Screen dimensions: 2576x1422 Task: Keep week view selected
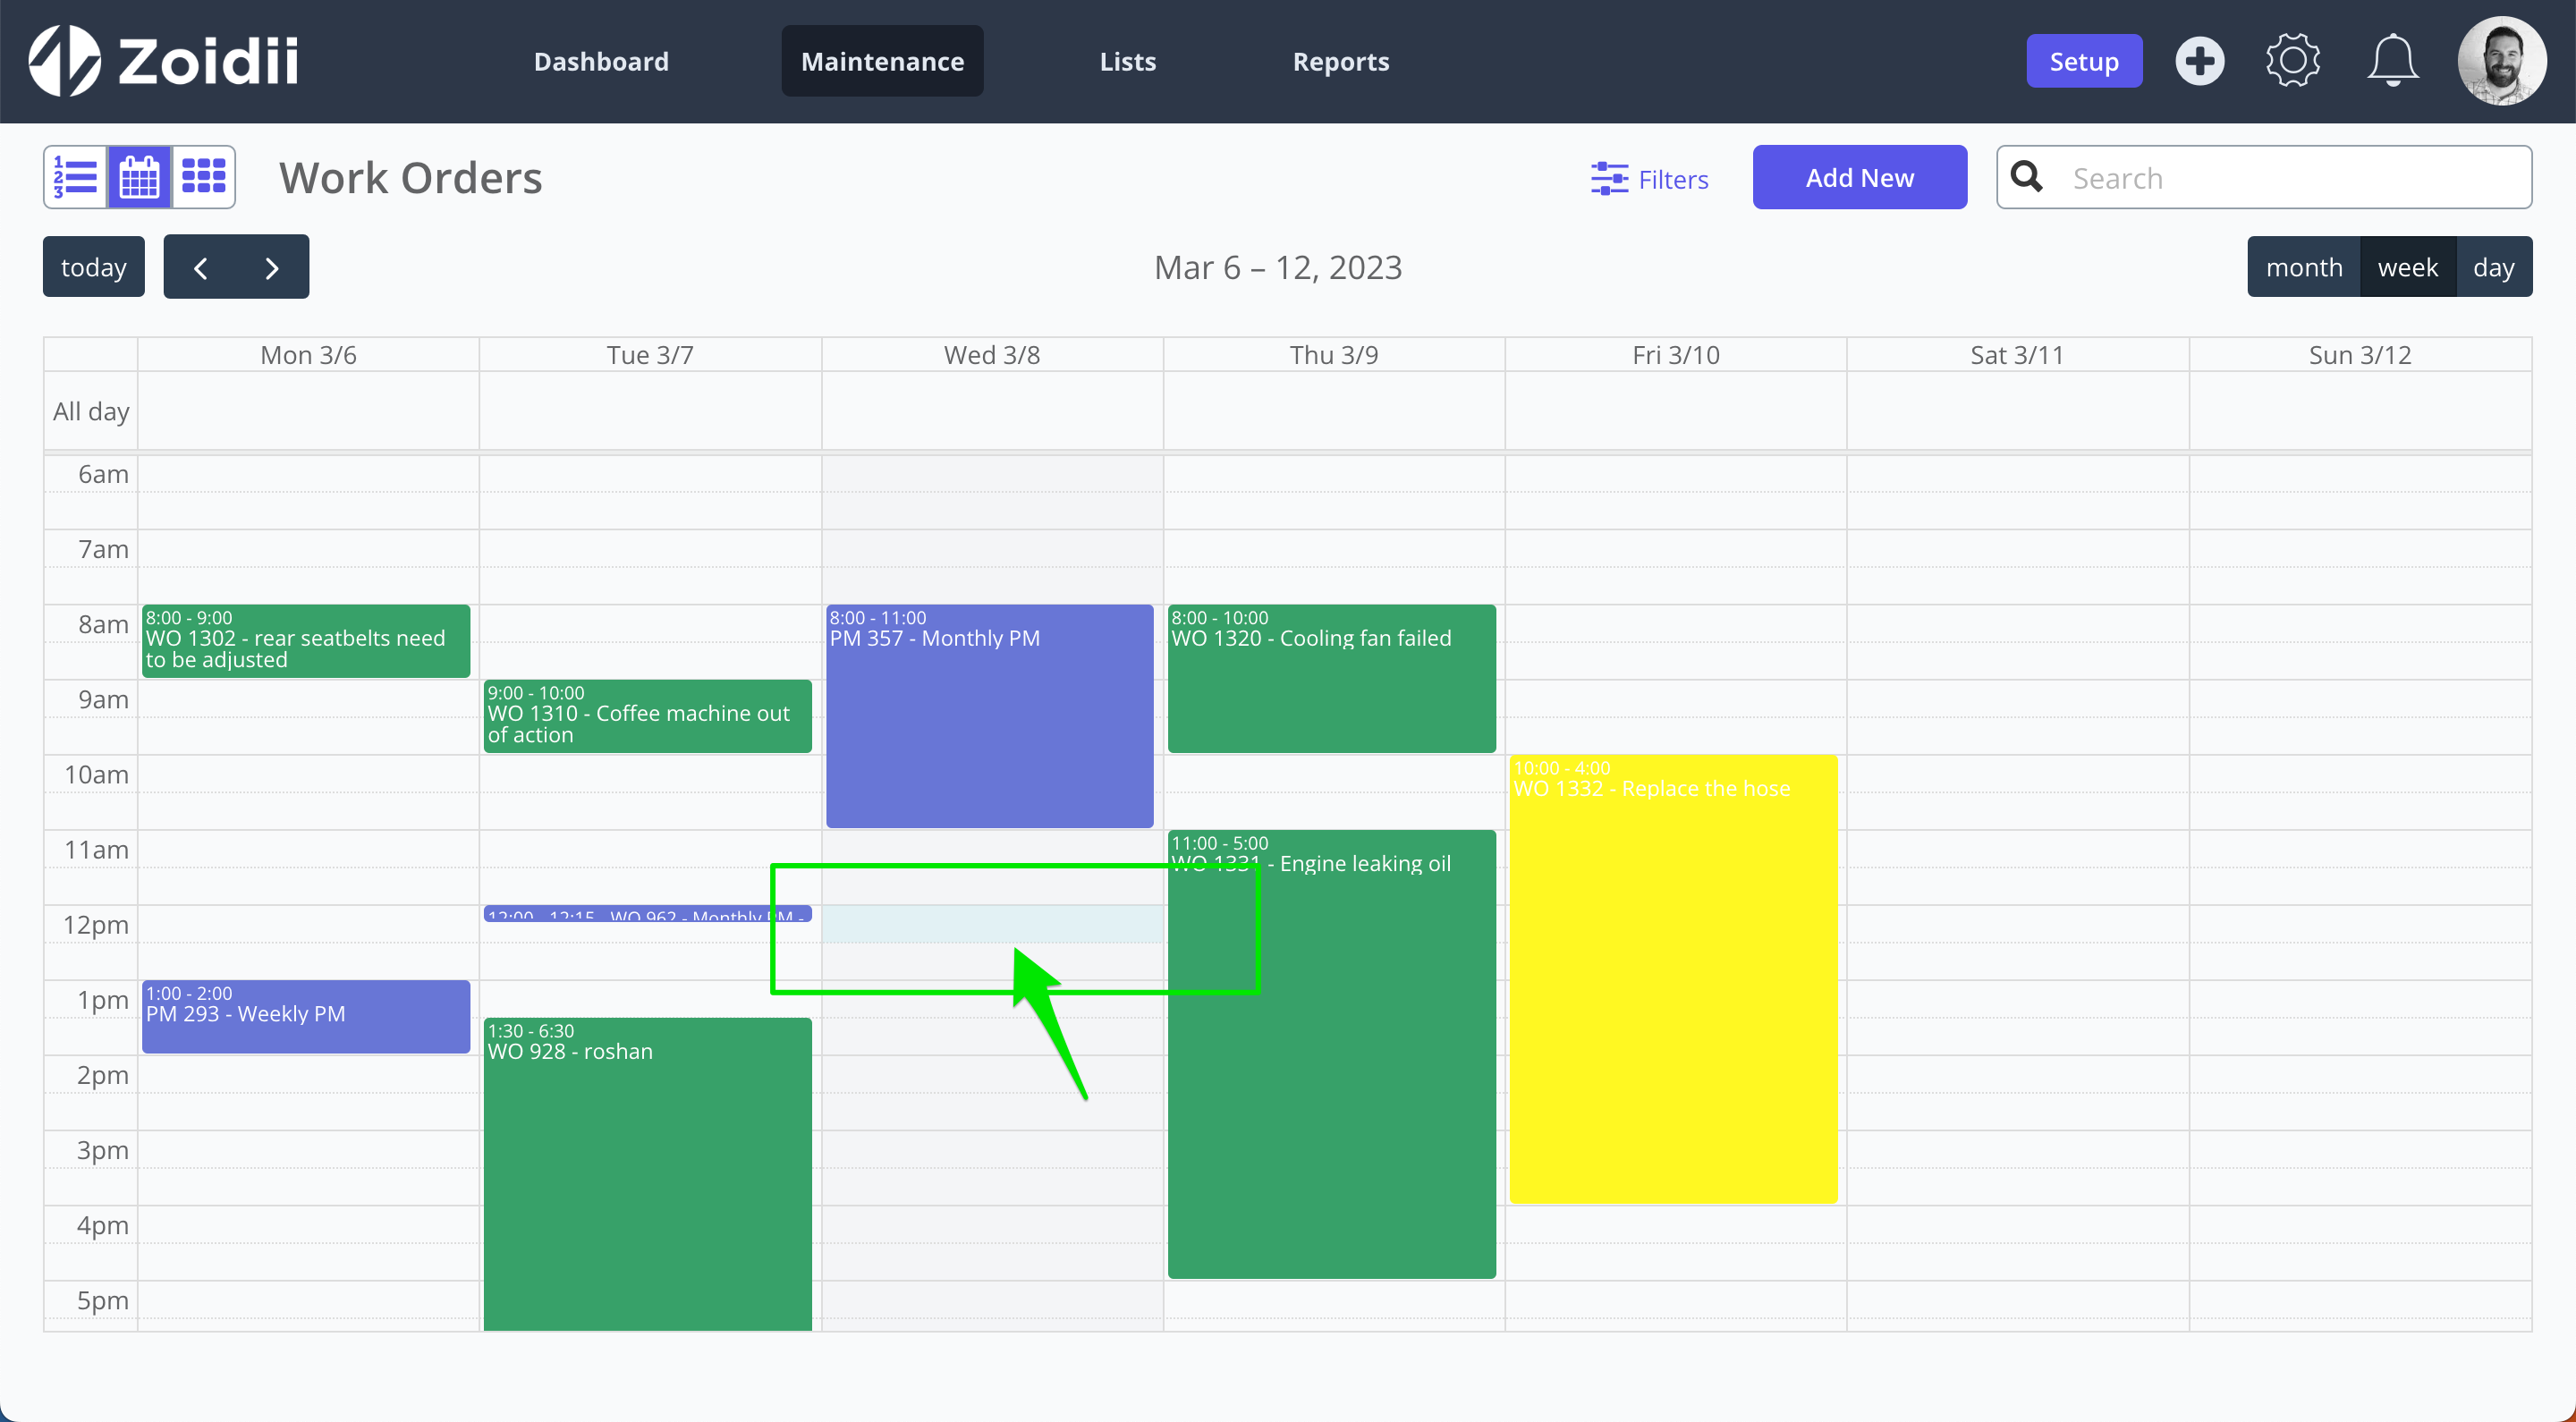(2408, 266)
